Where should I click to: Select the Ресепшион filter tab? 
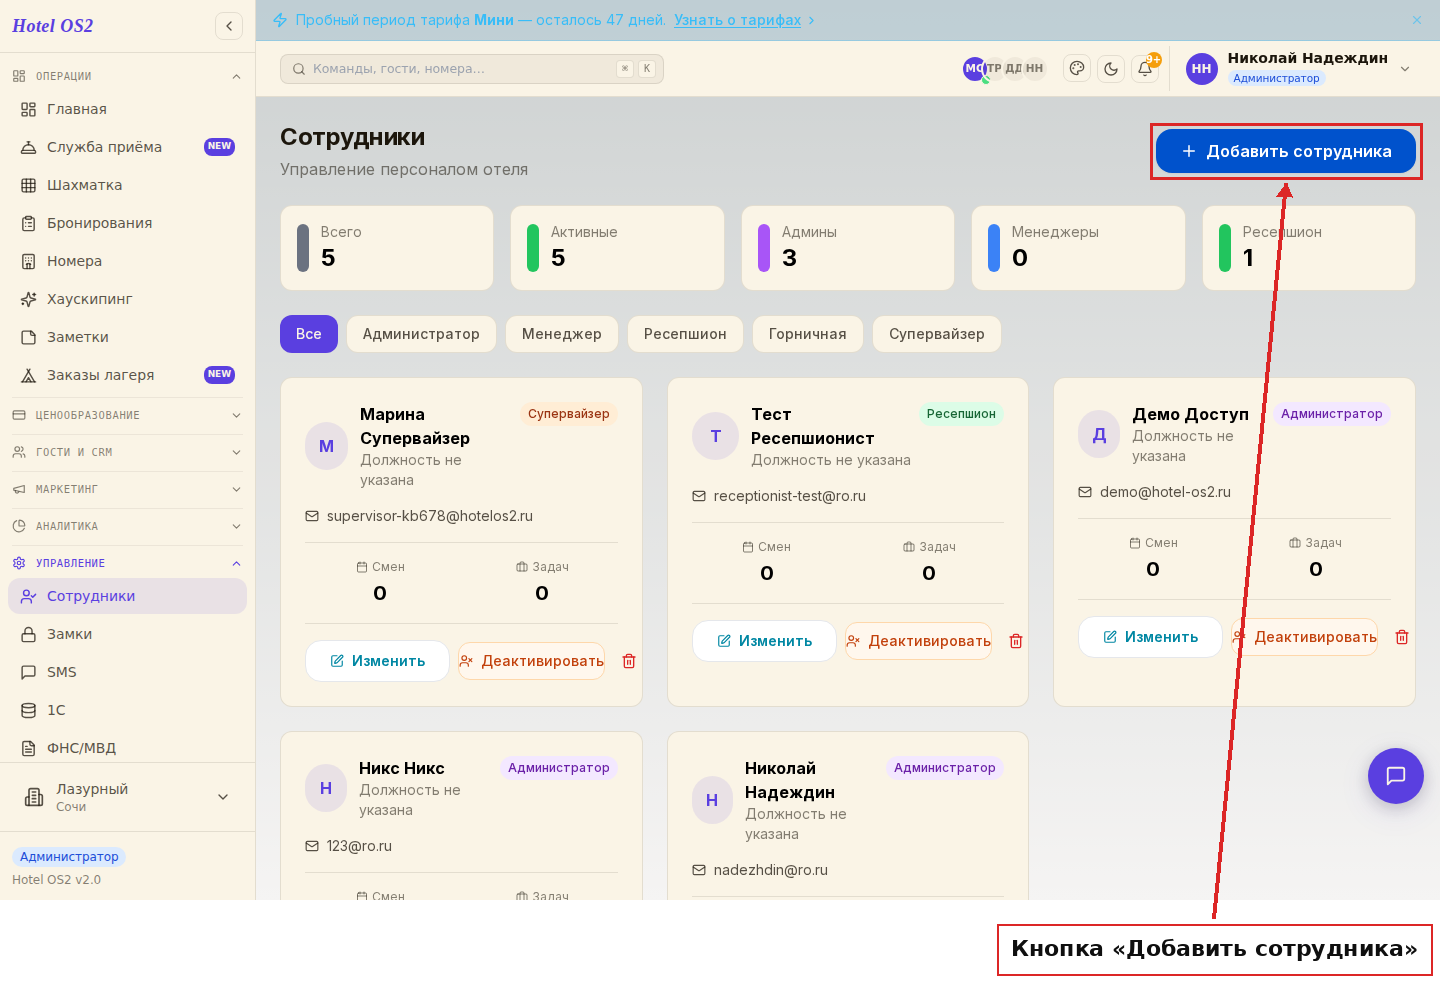(685, 334)
